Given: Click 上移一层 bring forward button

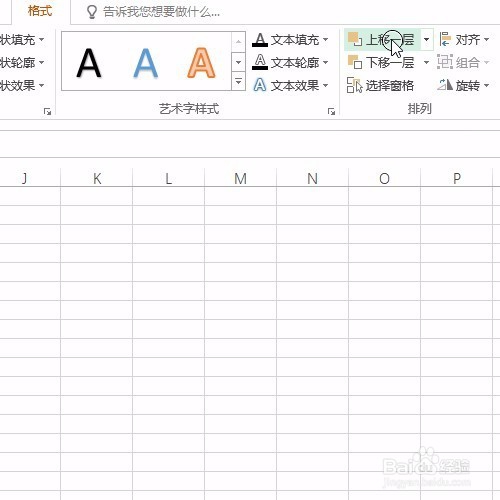Looking at the screenshot, I should [382, 40].
